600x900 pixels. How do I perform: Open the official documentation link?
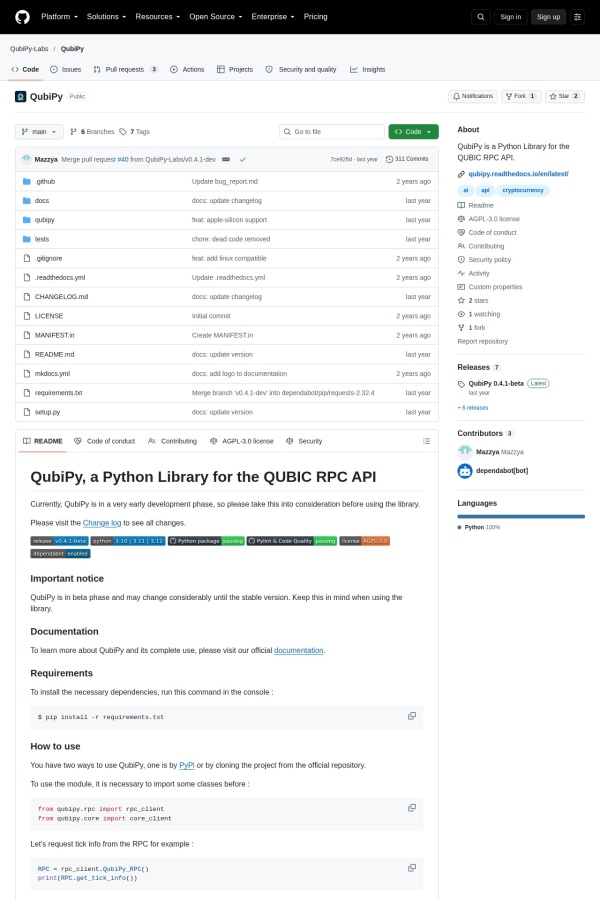pos(299,650)
